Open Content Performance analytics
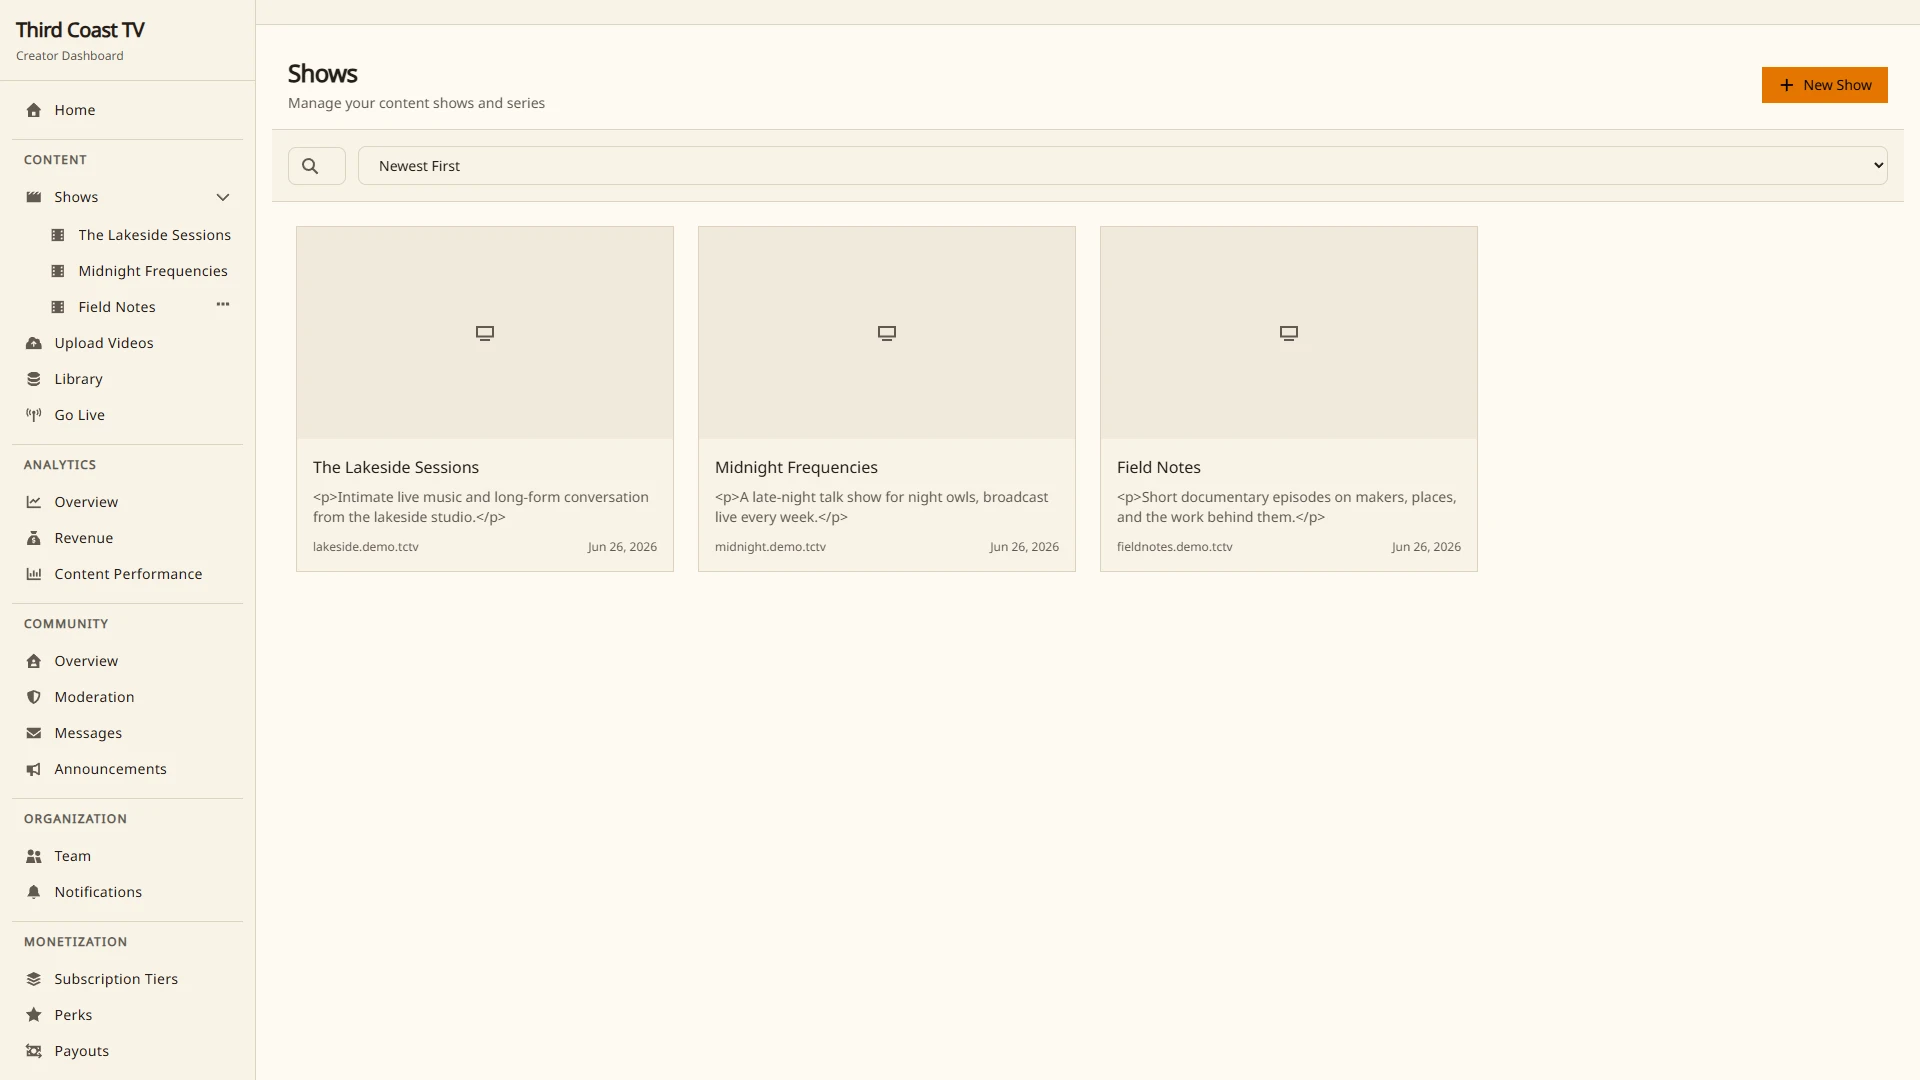Screen dimensions: 1920x1080 pyautogui.click(x=127, y=574)
